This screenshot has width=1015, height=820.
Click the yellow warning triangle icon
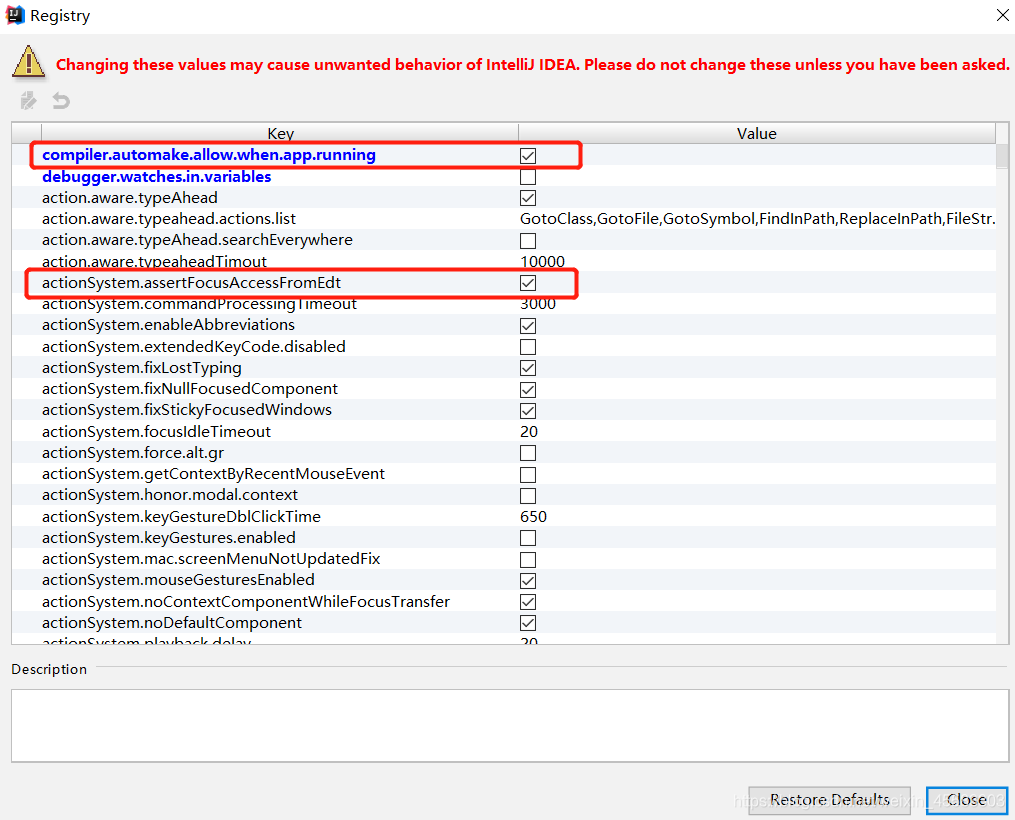click(28, 63)
